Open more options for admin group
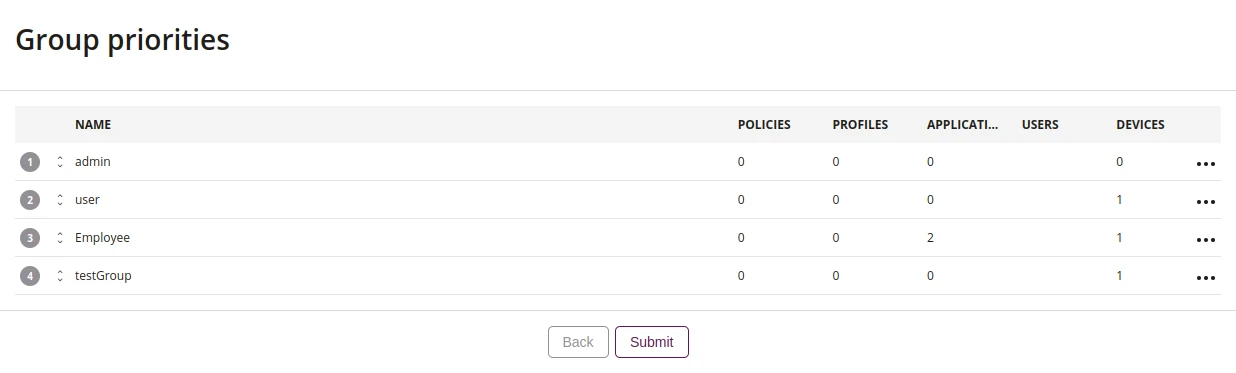 pyautogui.click(x=1205, y=164)
